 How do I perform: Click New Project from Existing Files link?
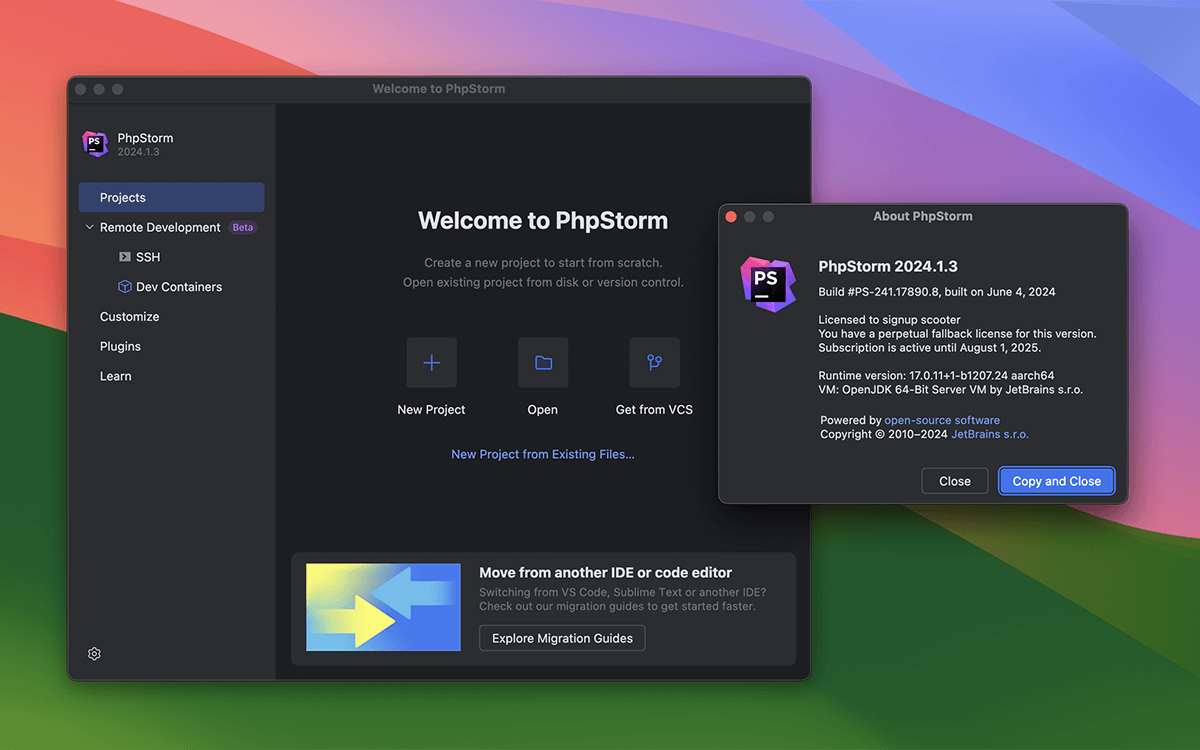tap(543, 454)
